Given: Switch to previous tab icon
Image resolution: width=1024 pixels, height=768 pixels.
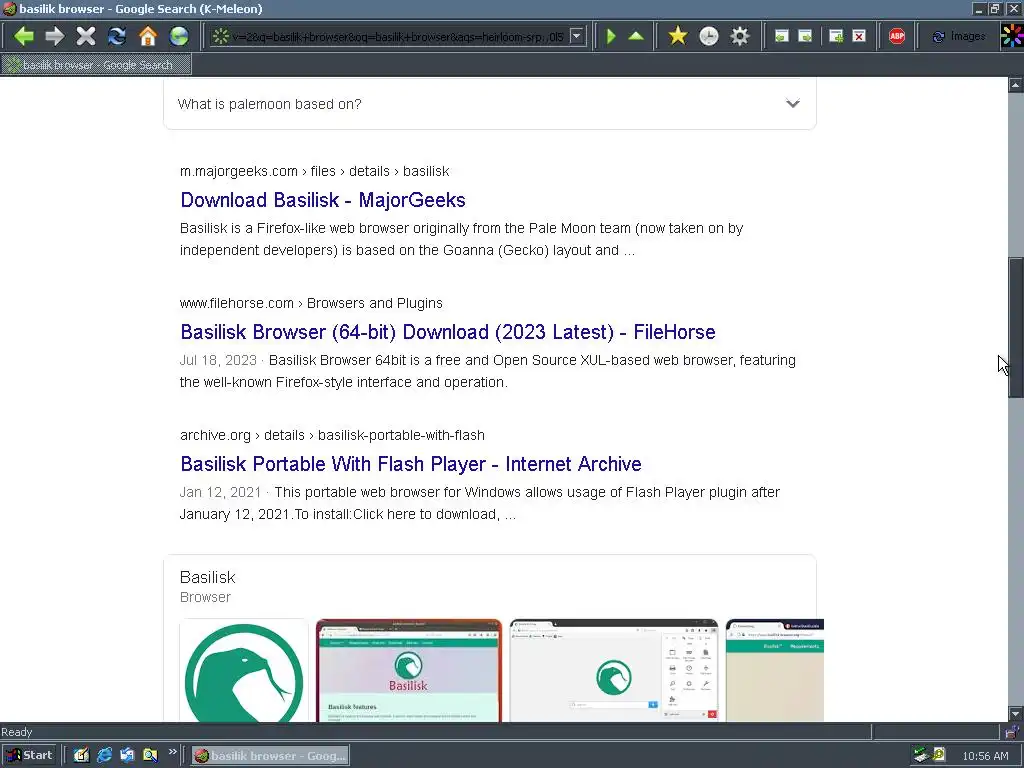Looking at the screenshot, I should 781,36.
